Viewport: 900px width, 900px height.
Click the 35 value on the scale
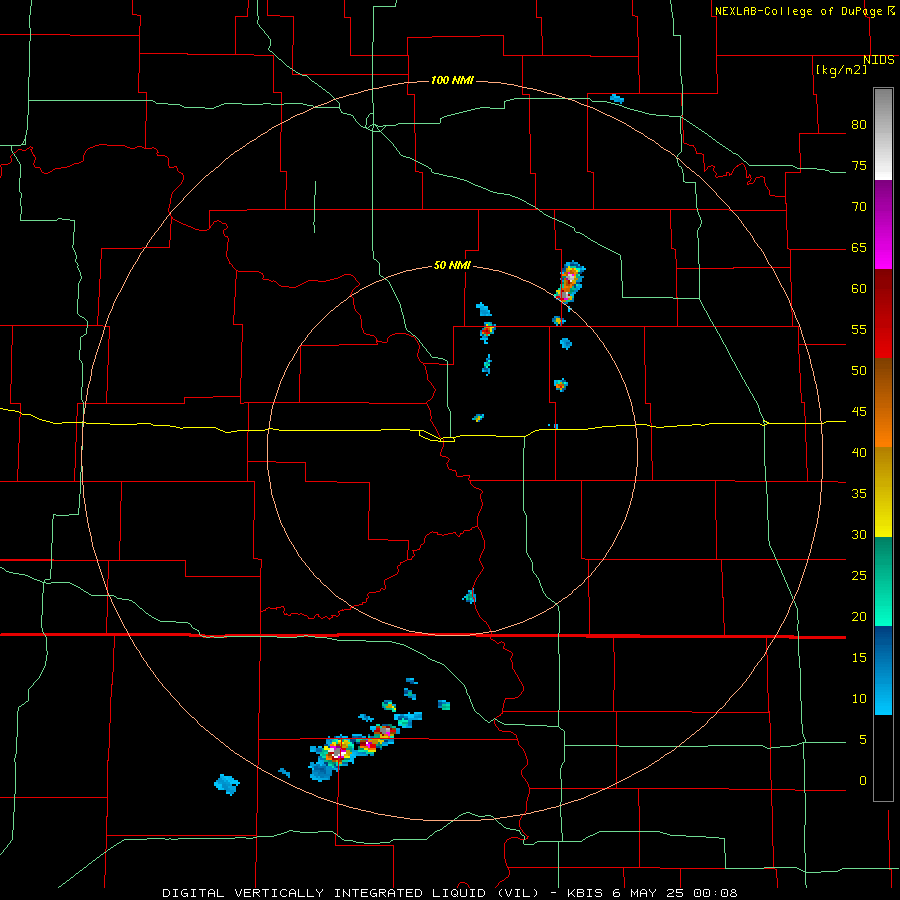(859, 494)
